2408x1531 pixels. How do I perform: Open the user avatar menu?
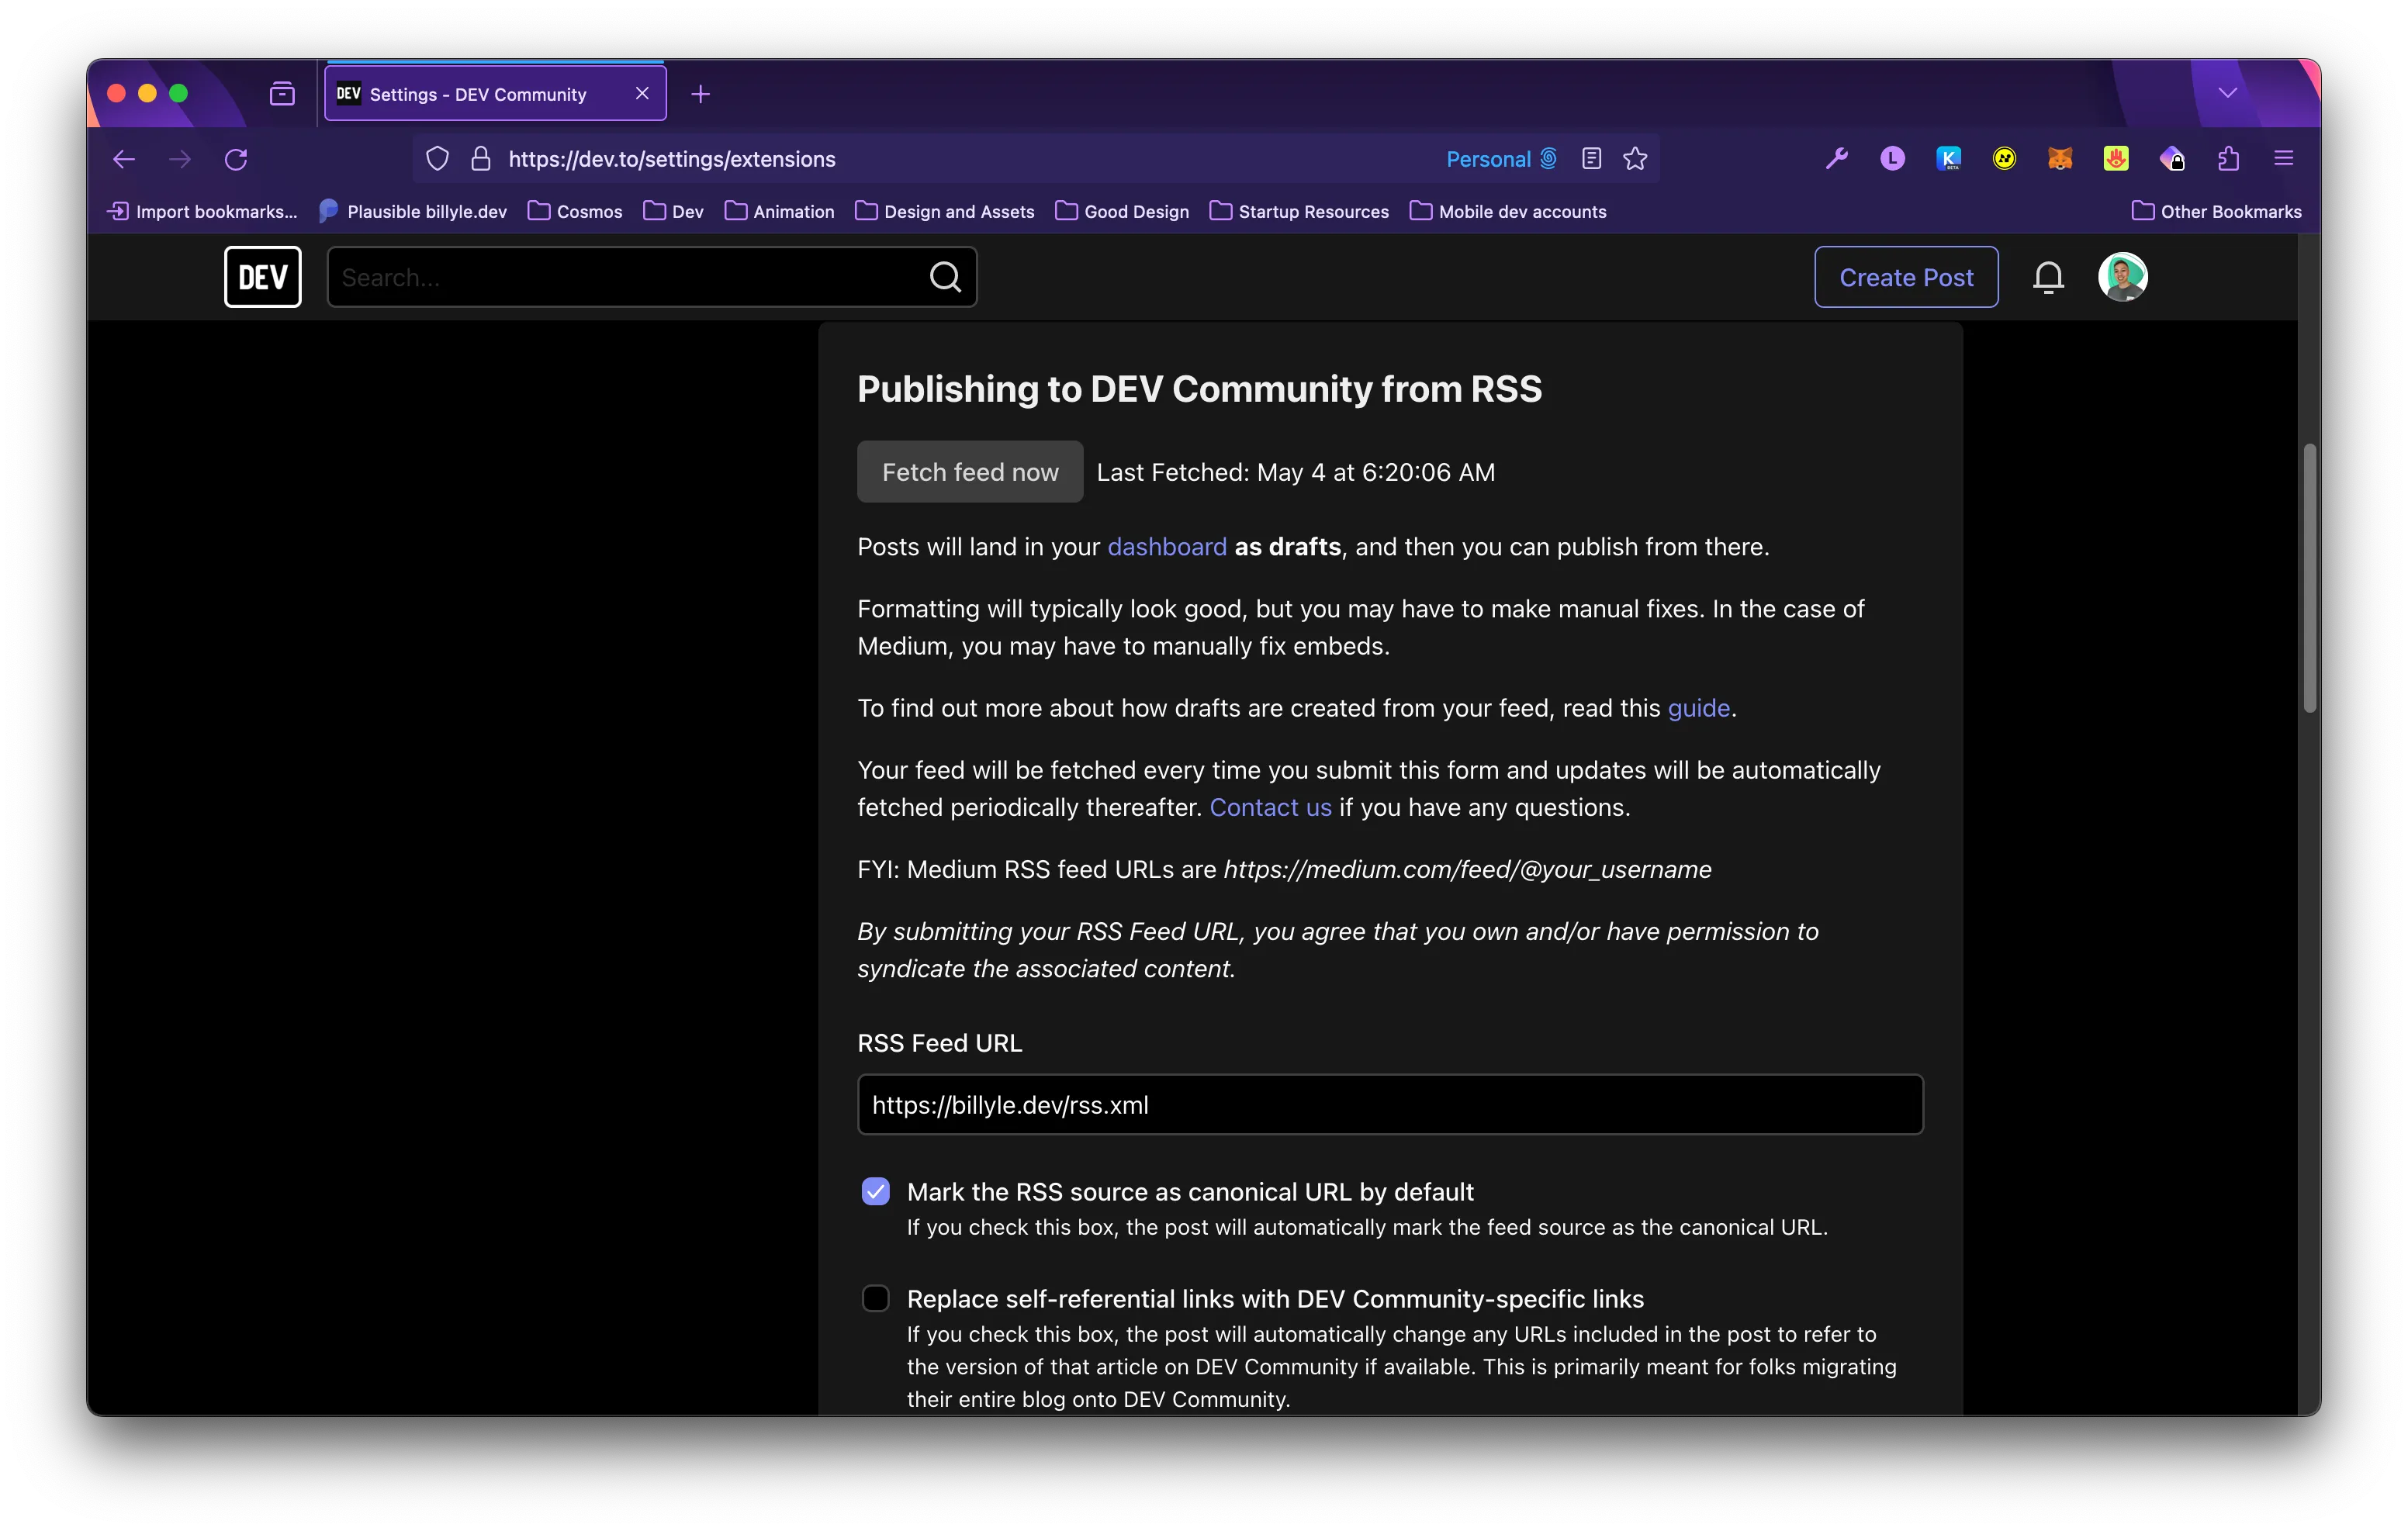tap(2122, 277)
